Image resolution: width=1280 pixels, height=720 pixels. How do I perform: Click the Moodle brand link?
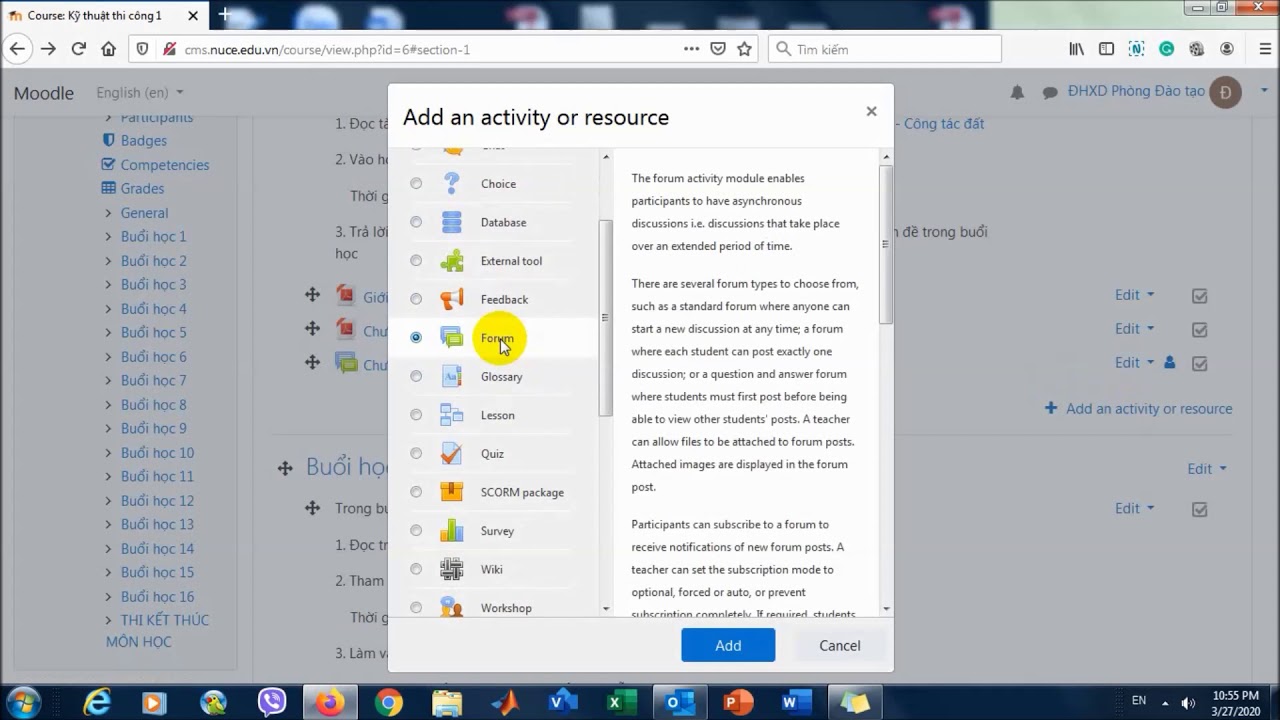pos(44,93)
